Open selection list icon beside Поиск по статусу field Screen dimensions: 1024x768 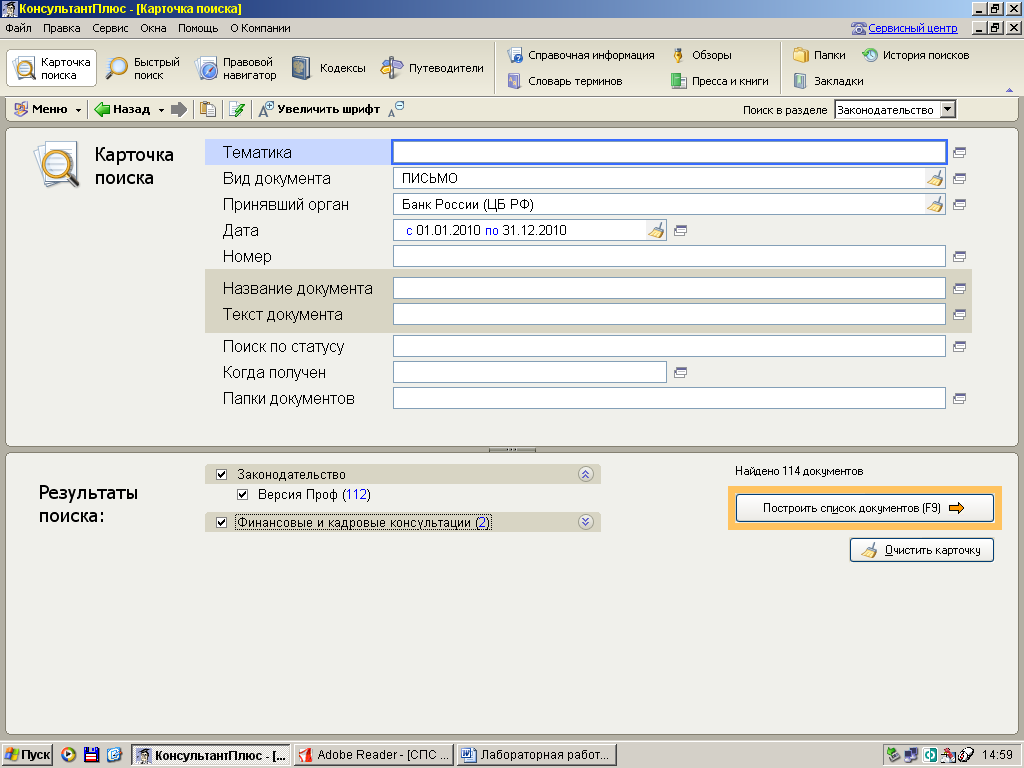coord(959,347)
